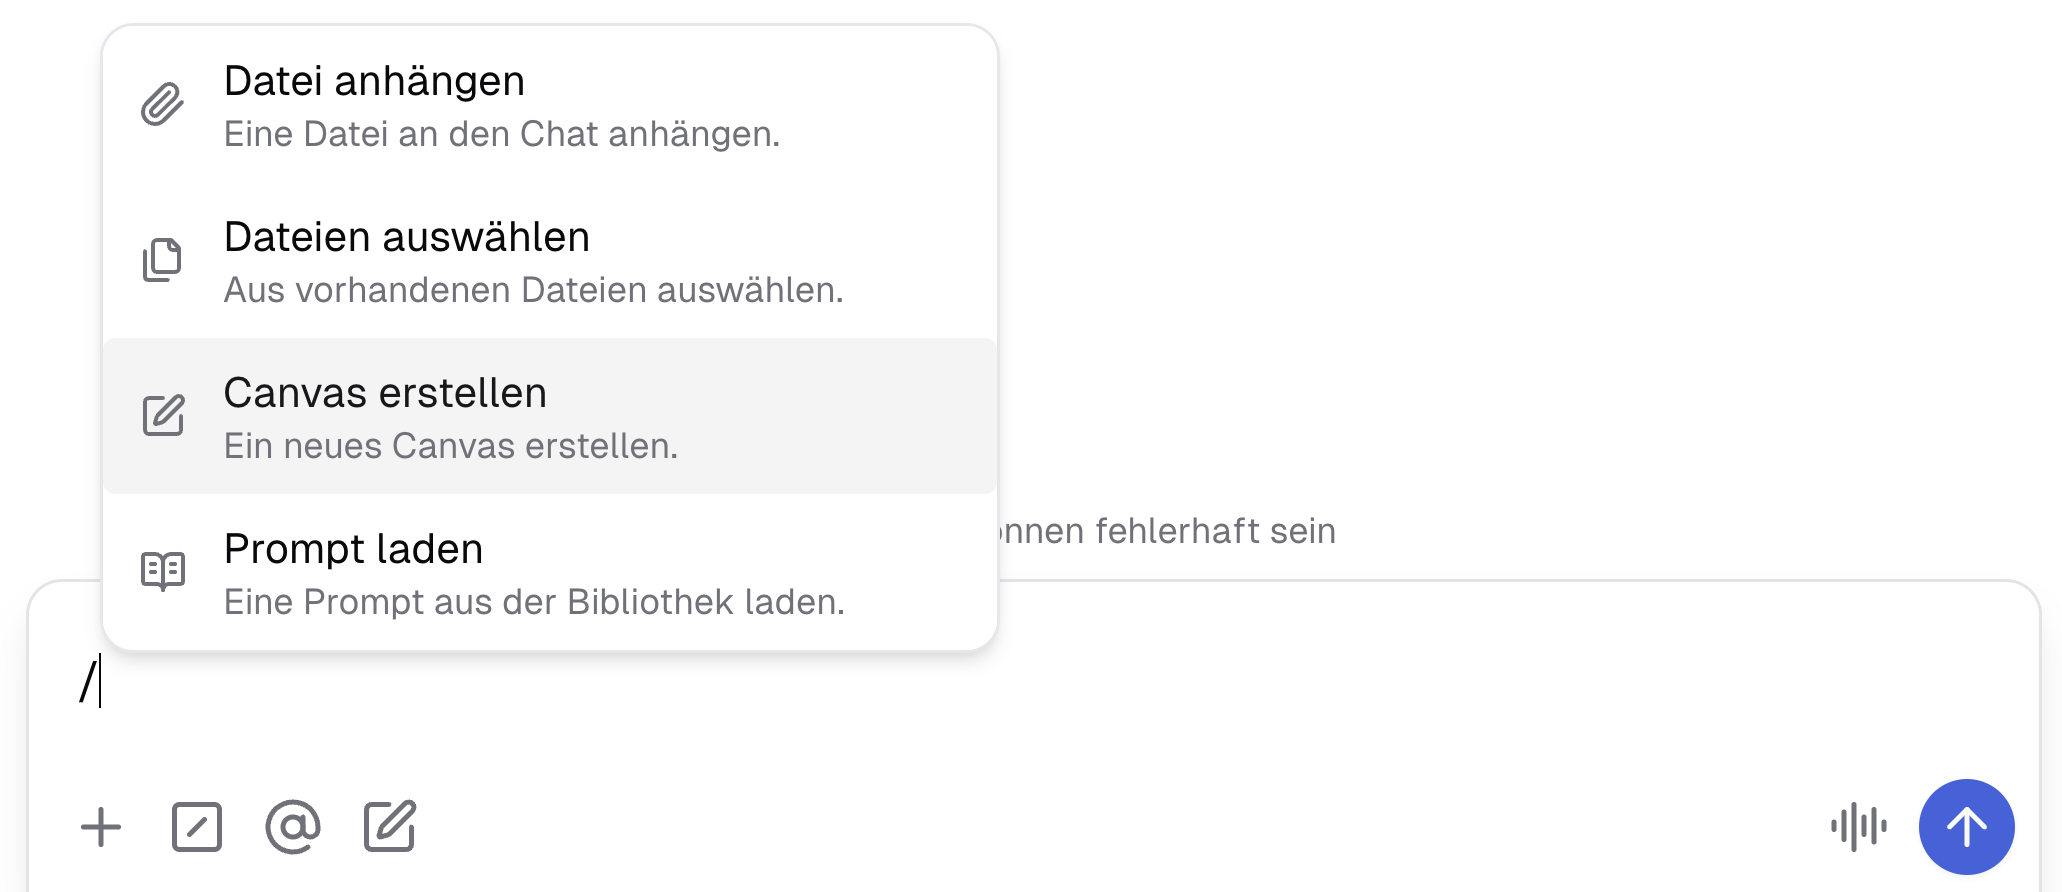Image resolution: width=2062 pixels, height=892 pixels.
Task: Click 'Eine Datei an den Chat anhängen' text
Action: [x=502, y=134]
